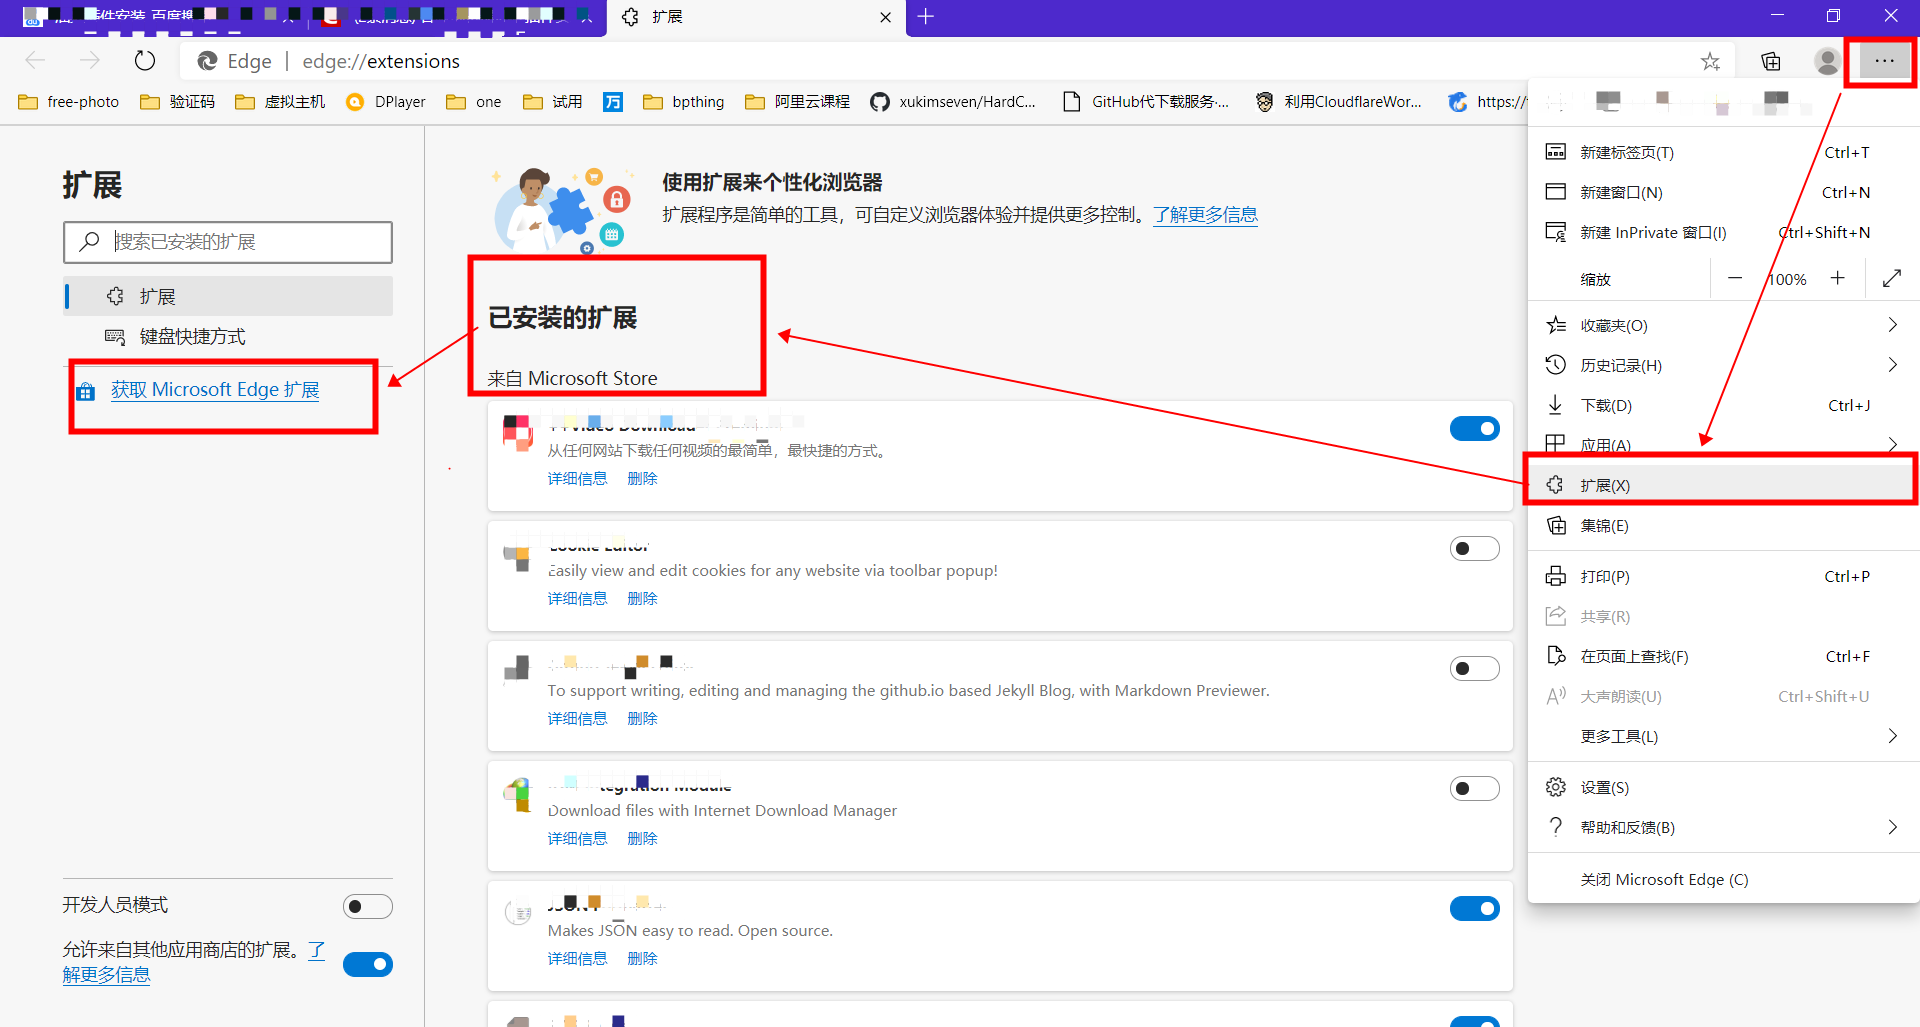The height and width of the screenshot is (1027, 1920).
Task: Open the GitHub代下载服务 bookmark
Action: (1146, 102)
